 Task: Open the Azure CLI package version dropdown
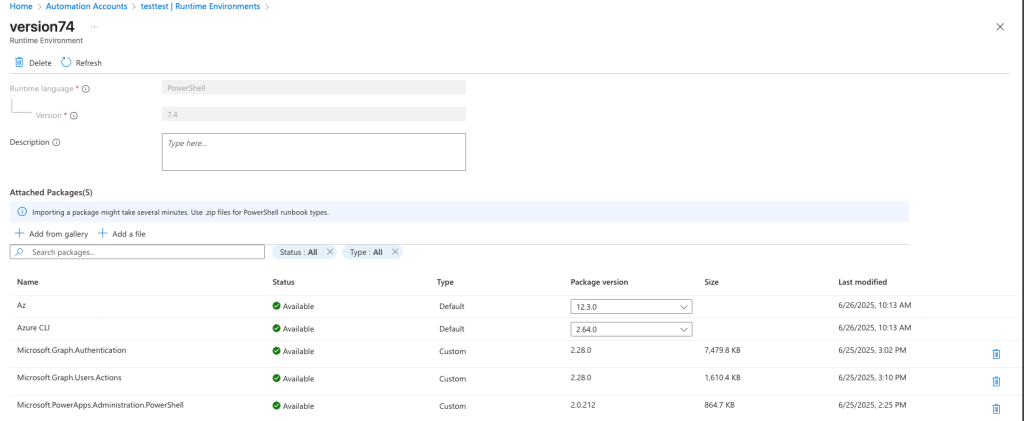[631, 329]
